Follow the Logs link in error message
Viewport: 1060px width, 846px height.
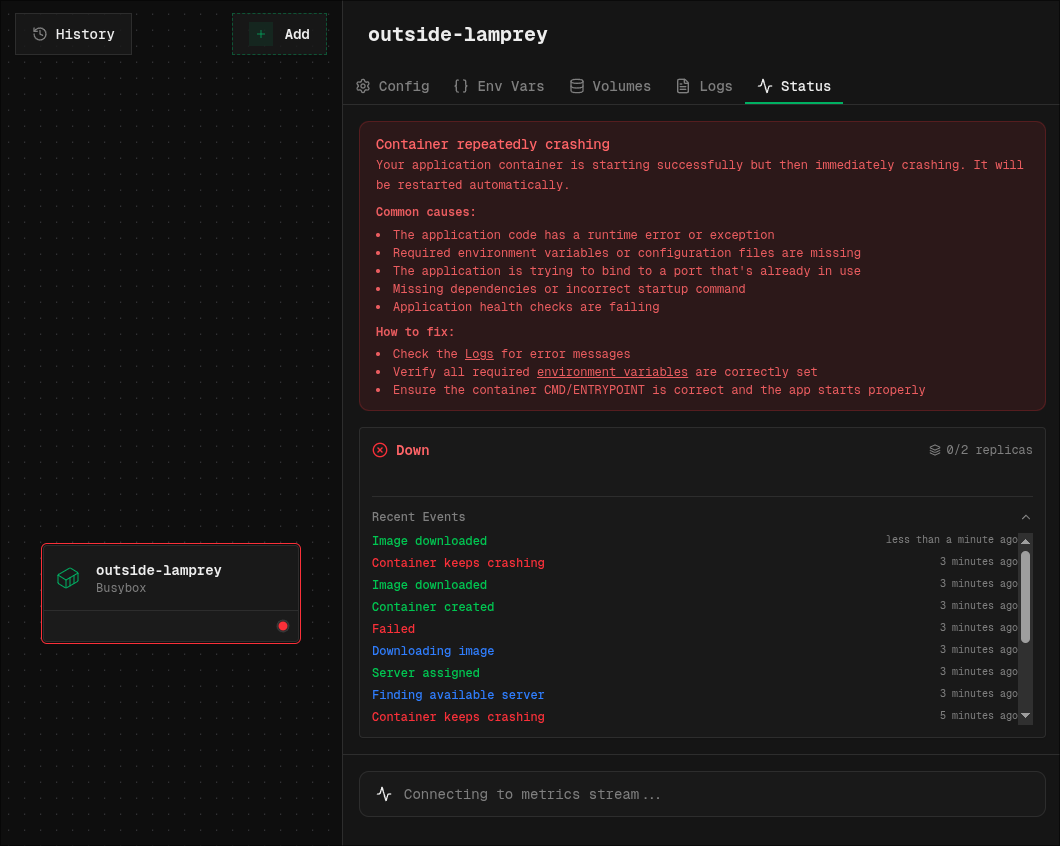(479, 354)
